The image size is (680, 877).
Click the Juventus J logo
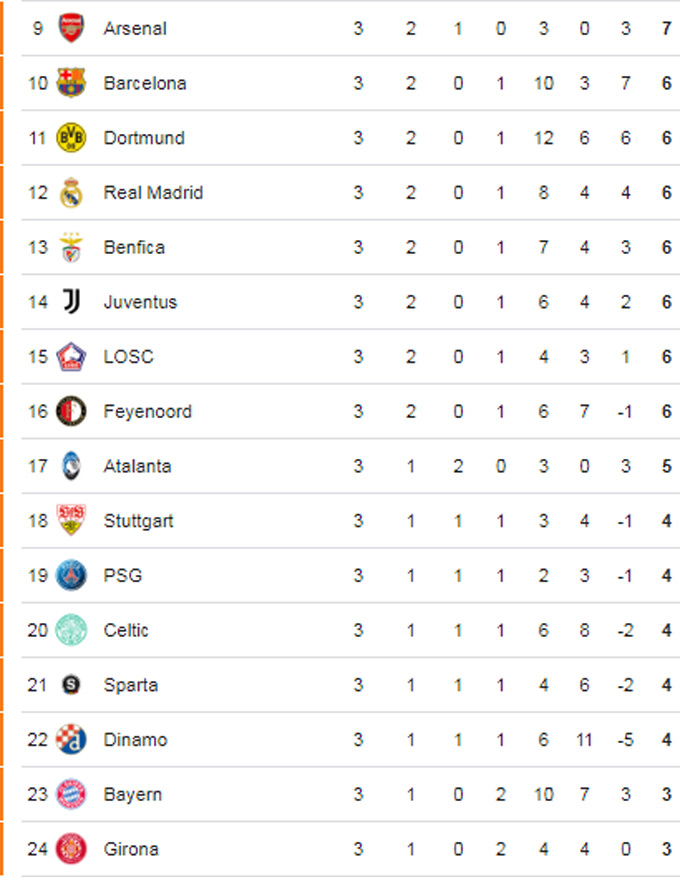(71, 301)
